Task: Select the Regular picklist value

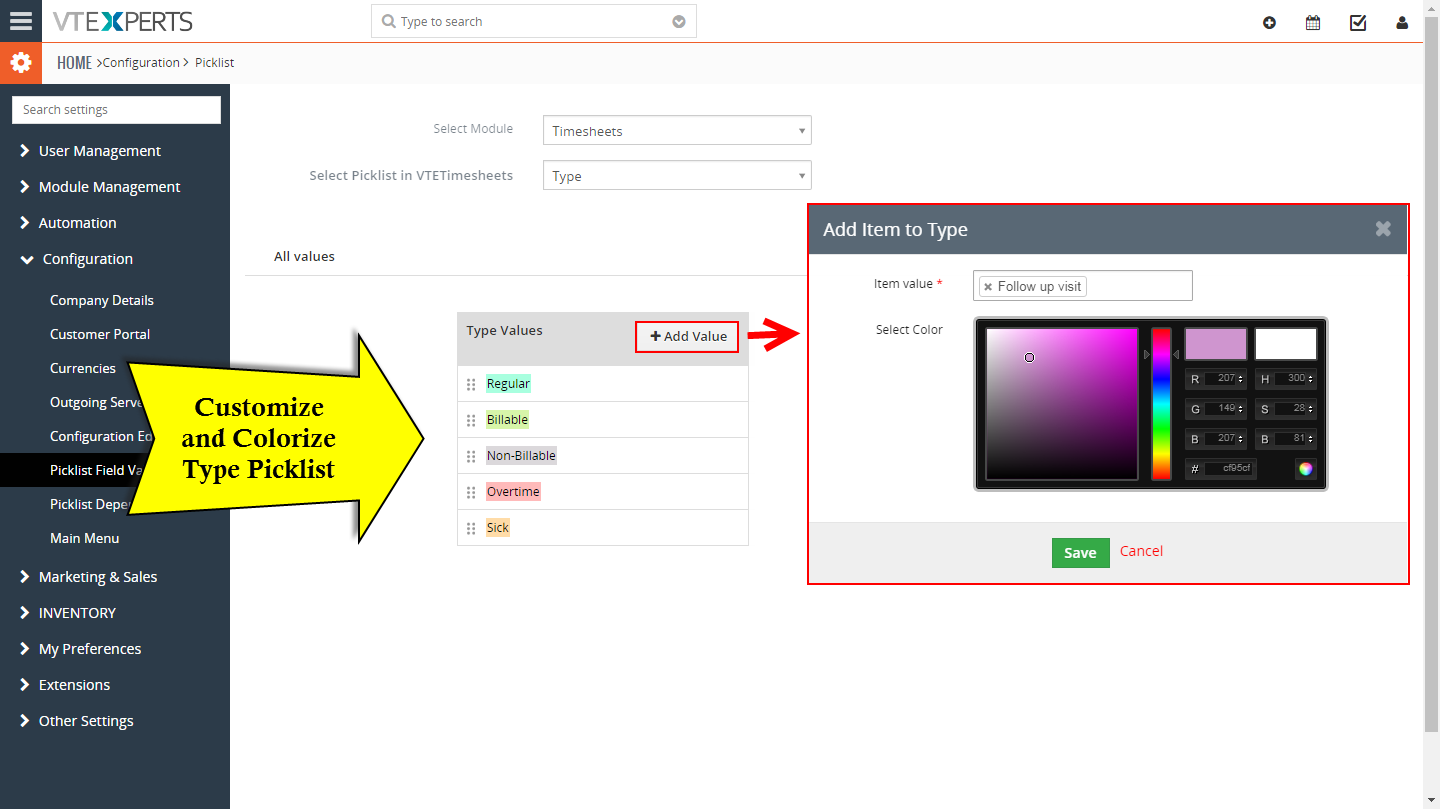Action: 508,384
